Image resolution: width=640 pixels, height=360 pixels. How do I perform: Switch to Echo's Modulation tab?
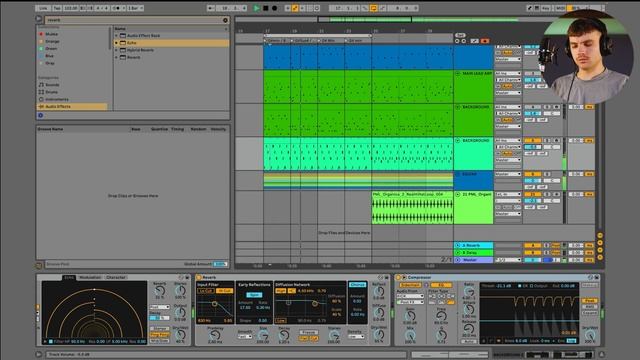90,278
